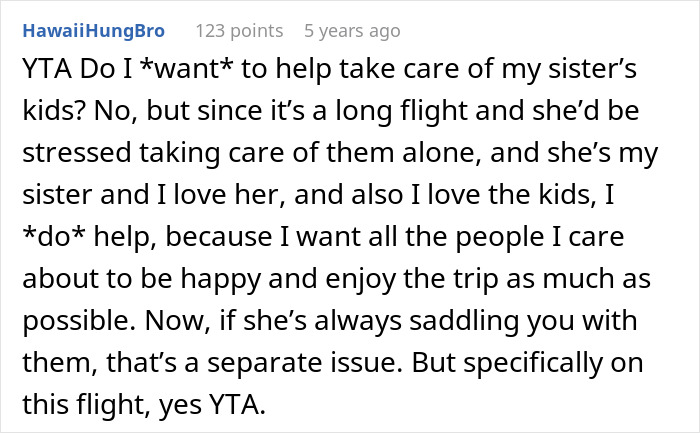Click the 123 points score

click(x=237, y=31)
